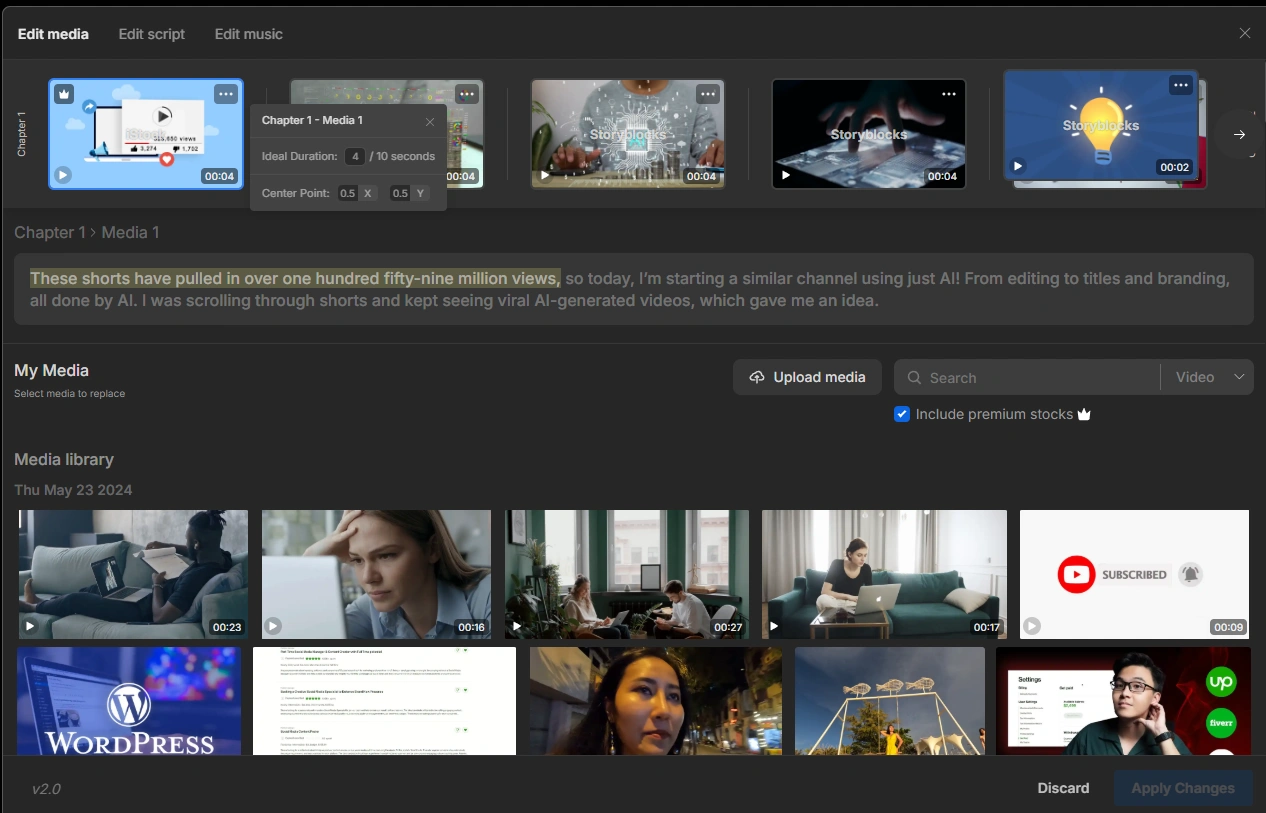Open options menu on second media clip
The image size is (1266, 813).
pos(467,94)
